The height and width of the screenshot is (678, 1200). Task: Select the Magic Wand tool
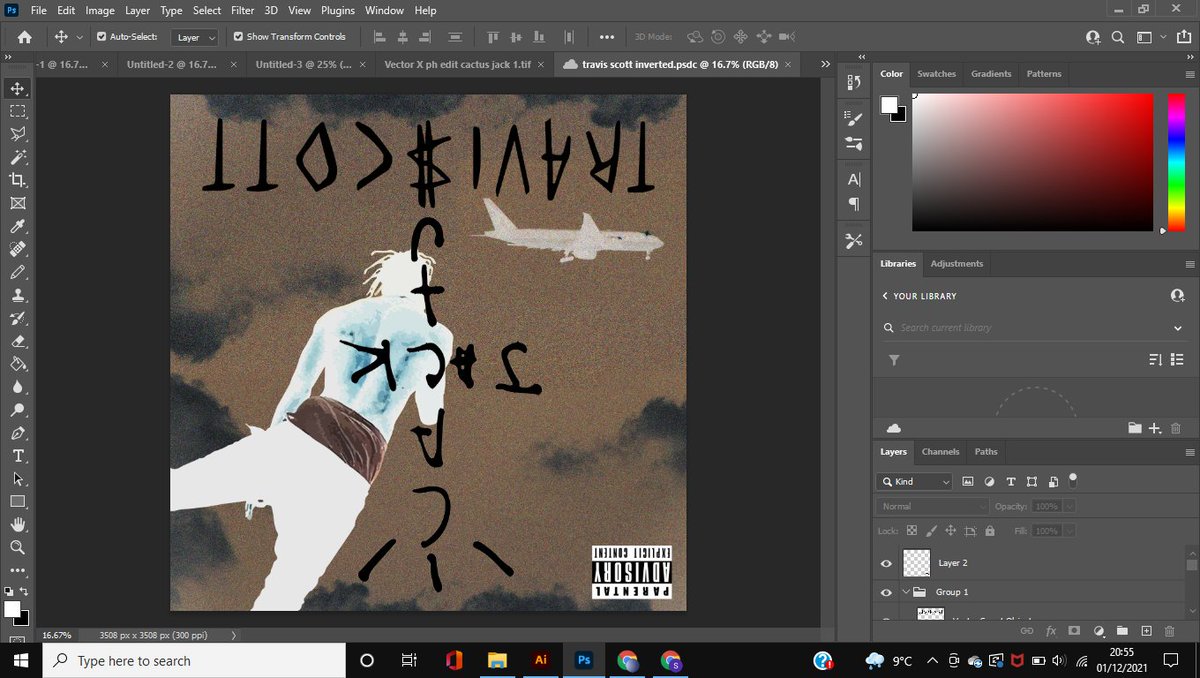tap(17, 158)
